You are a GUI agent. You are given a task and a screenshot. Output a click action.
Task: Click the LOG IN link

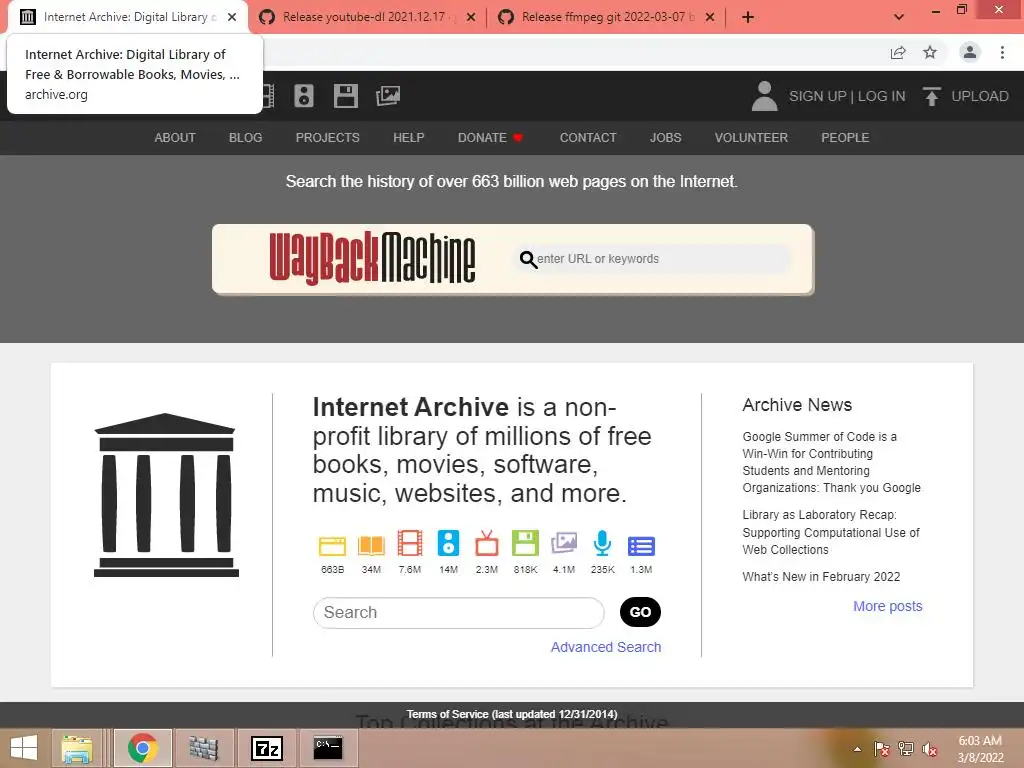pyautogui.click(x=882, y=96)
